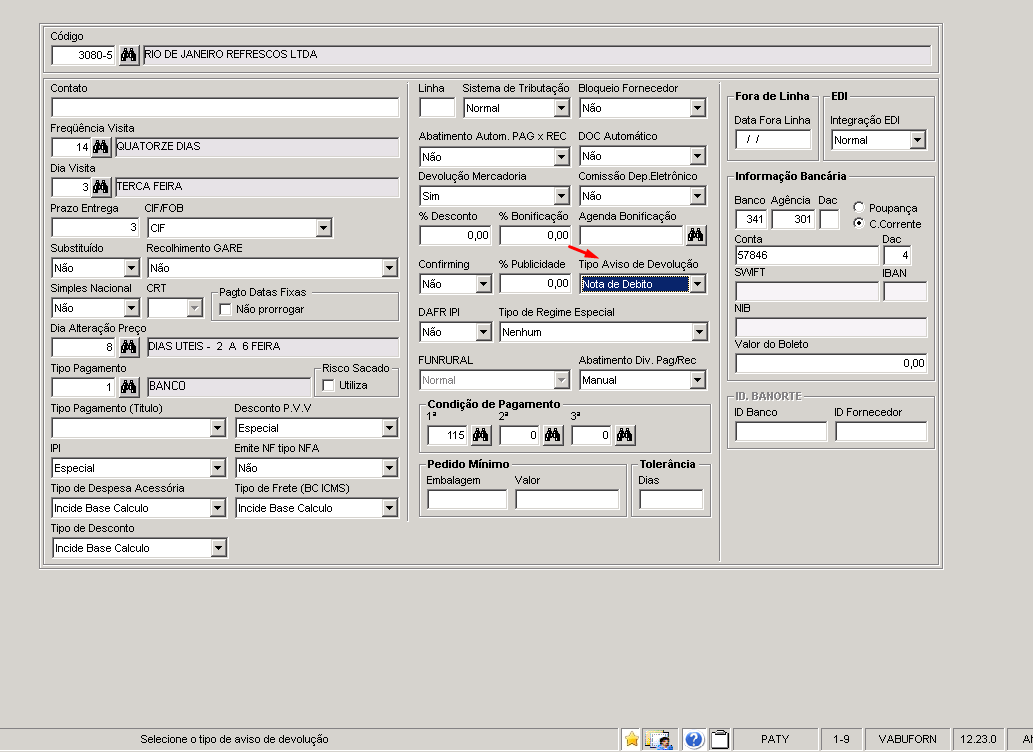
Task: Open CIF/FOB dropdown
Action: pyautogui.click(x=323, y=228)
